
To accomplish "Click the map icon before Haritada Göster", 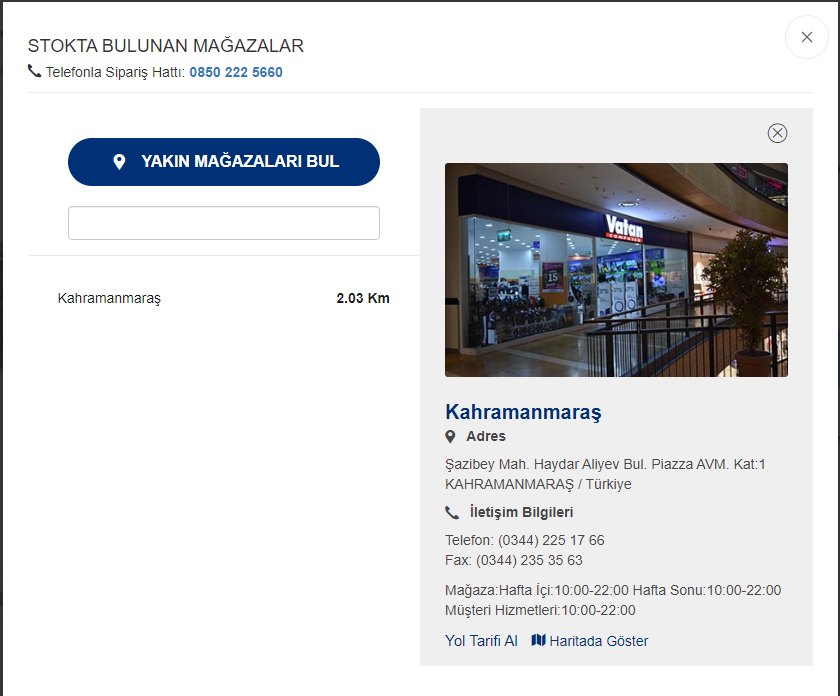I will click(x=538, y=641).
